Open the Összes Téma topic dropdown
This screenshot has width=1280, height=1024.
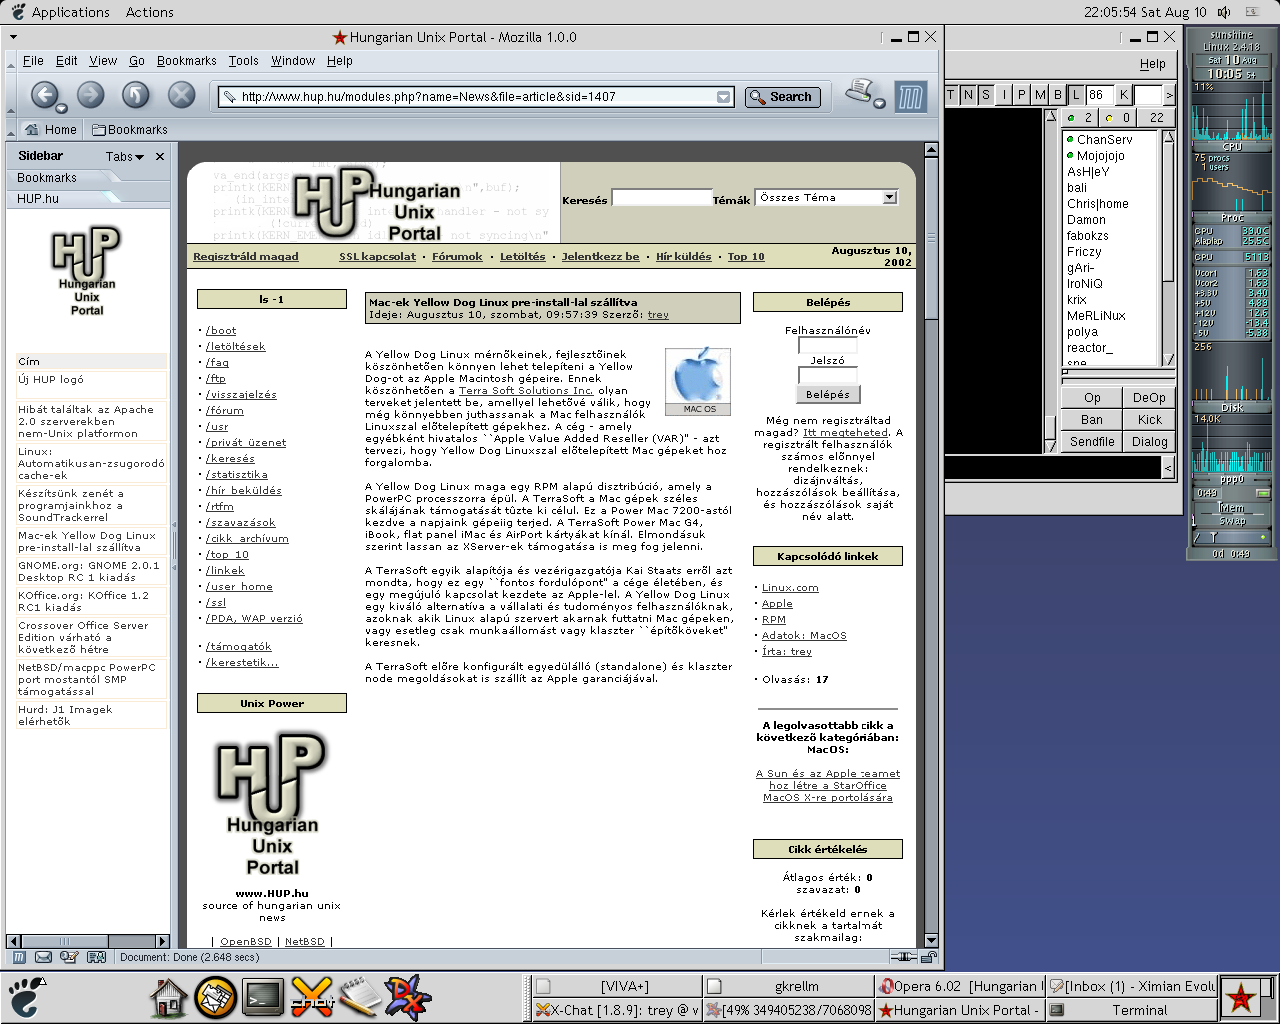(889, 197)
